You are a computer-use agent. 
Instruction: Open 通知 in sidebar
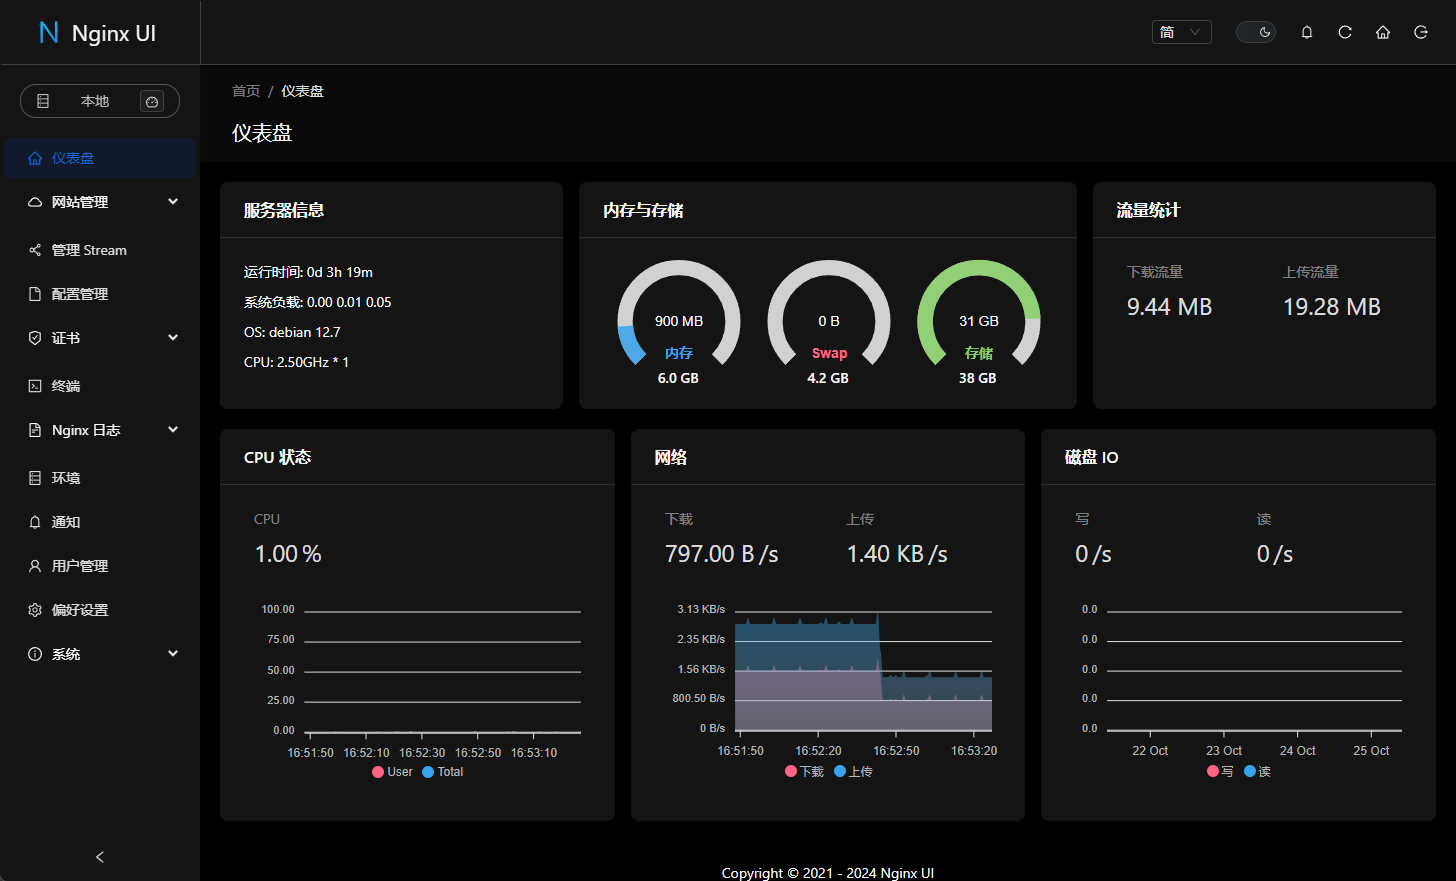(x=100, y=522)
